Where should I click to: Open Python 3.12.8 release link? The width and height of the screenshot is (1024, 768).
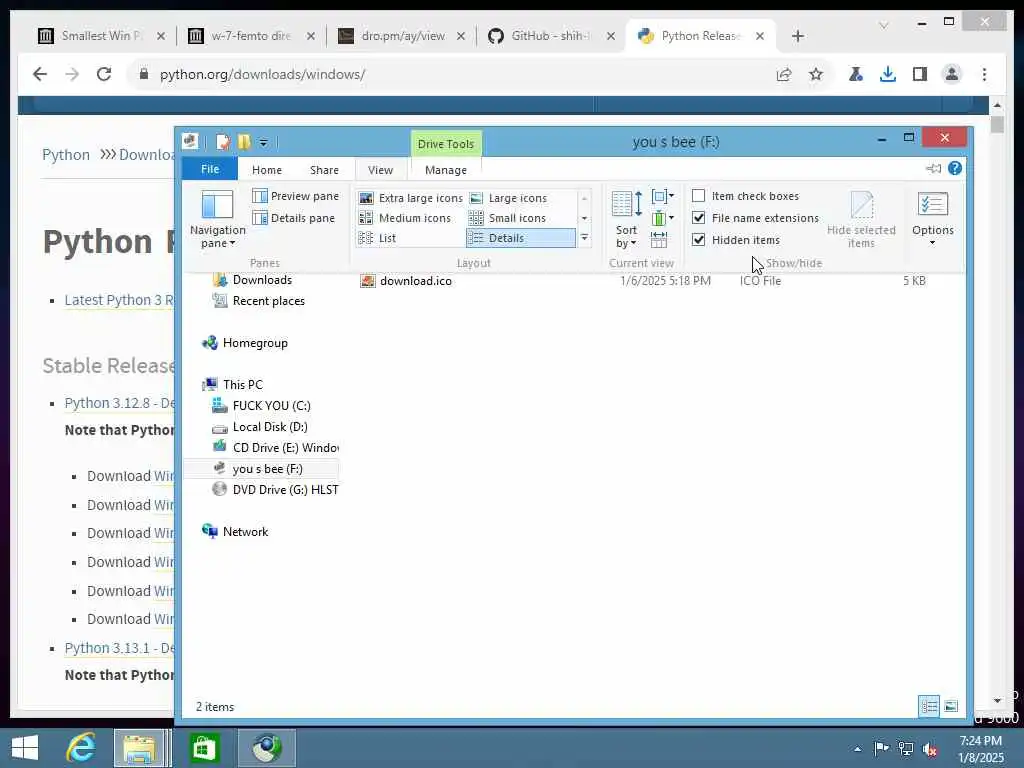(x=120, y=403)
